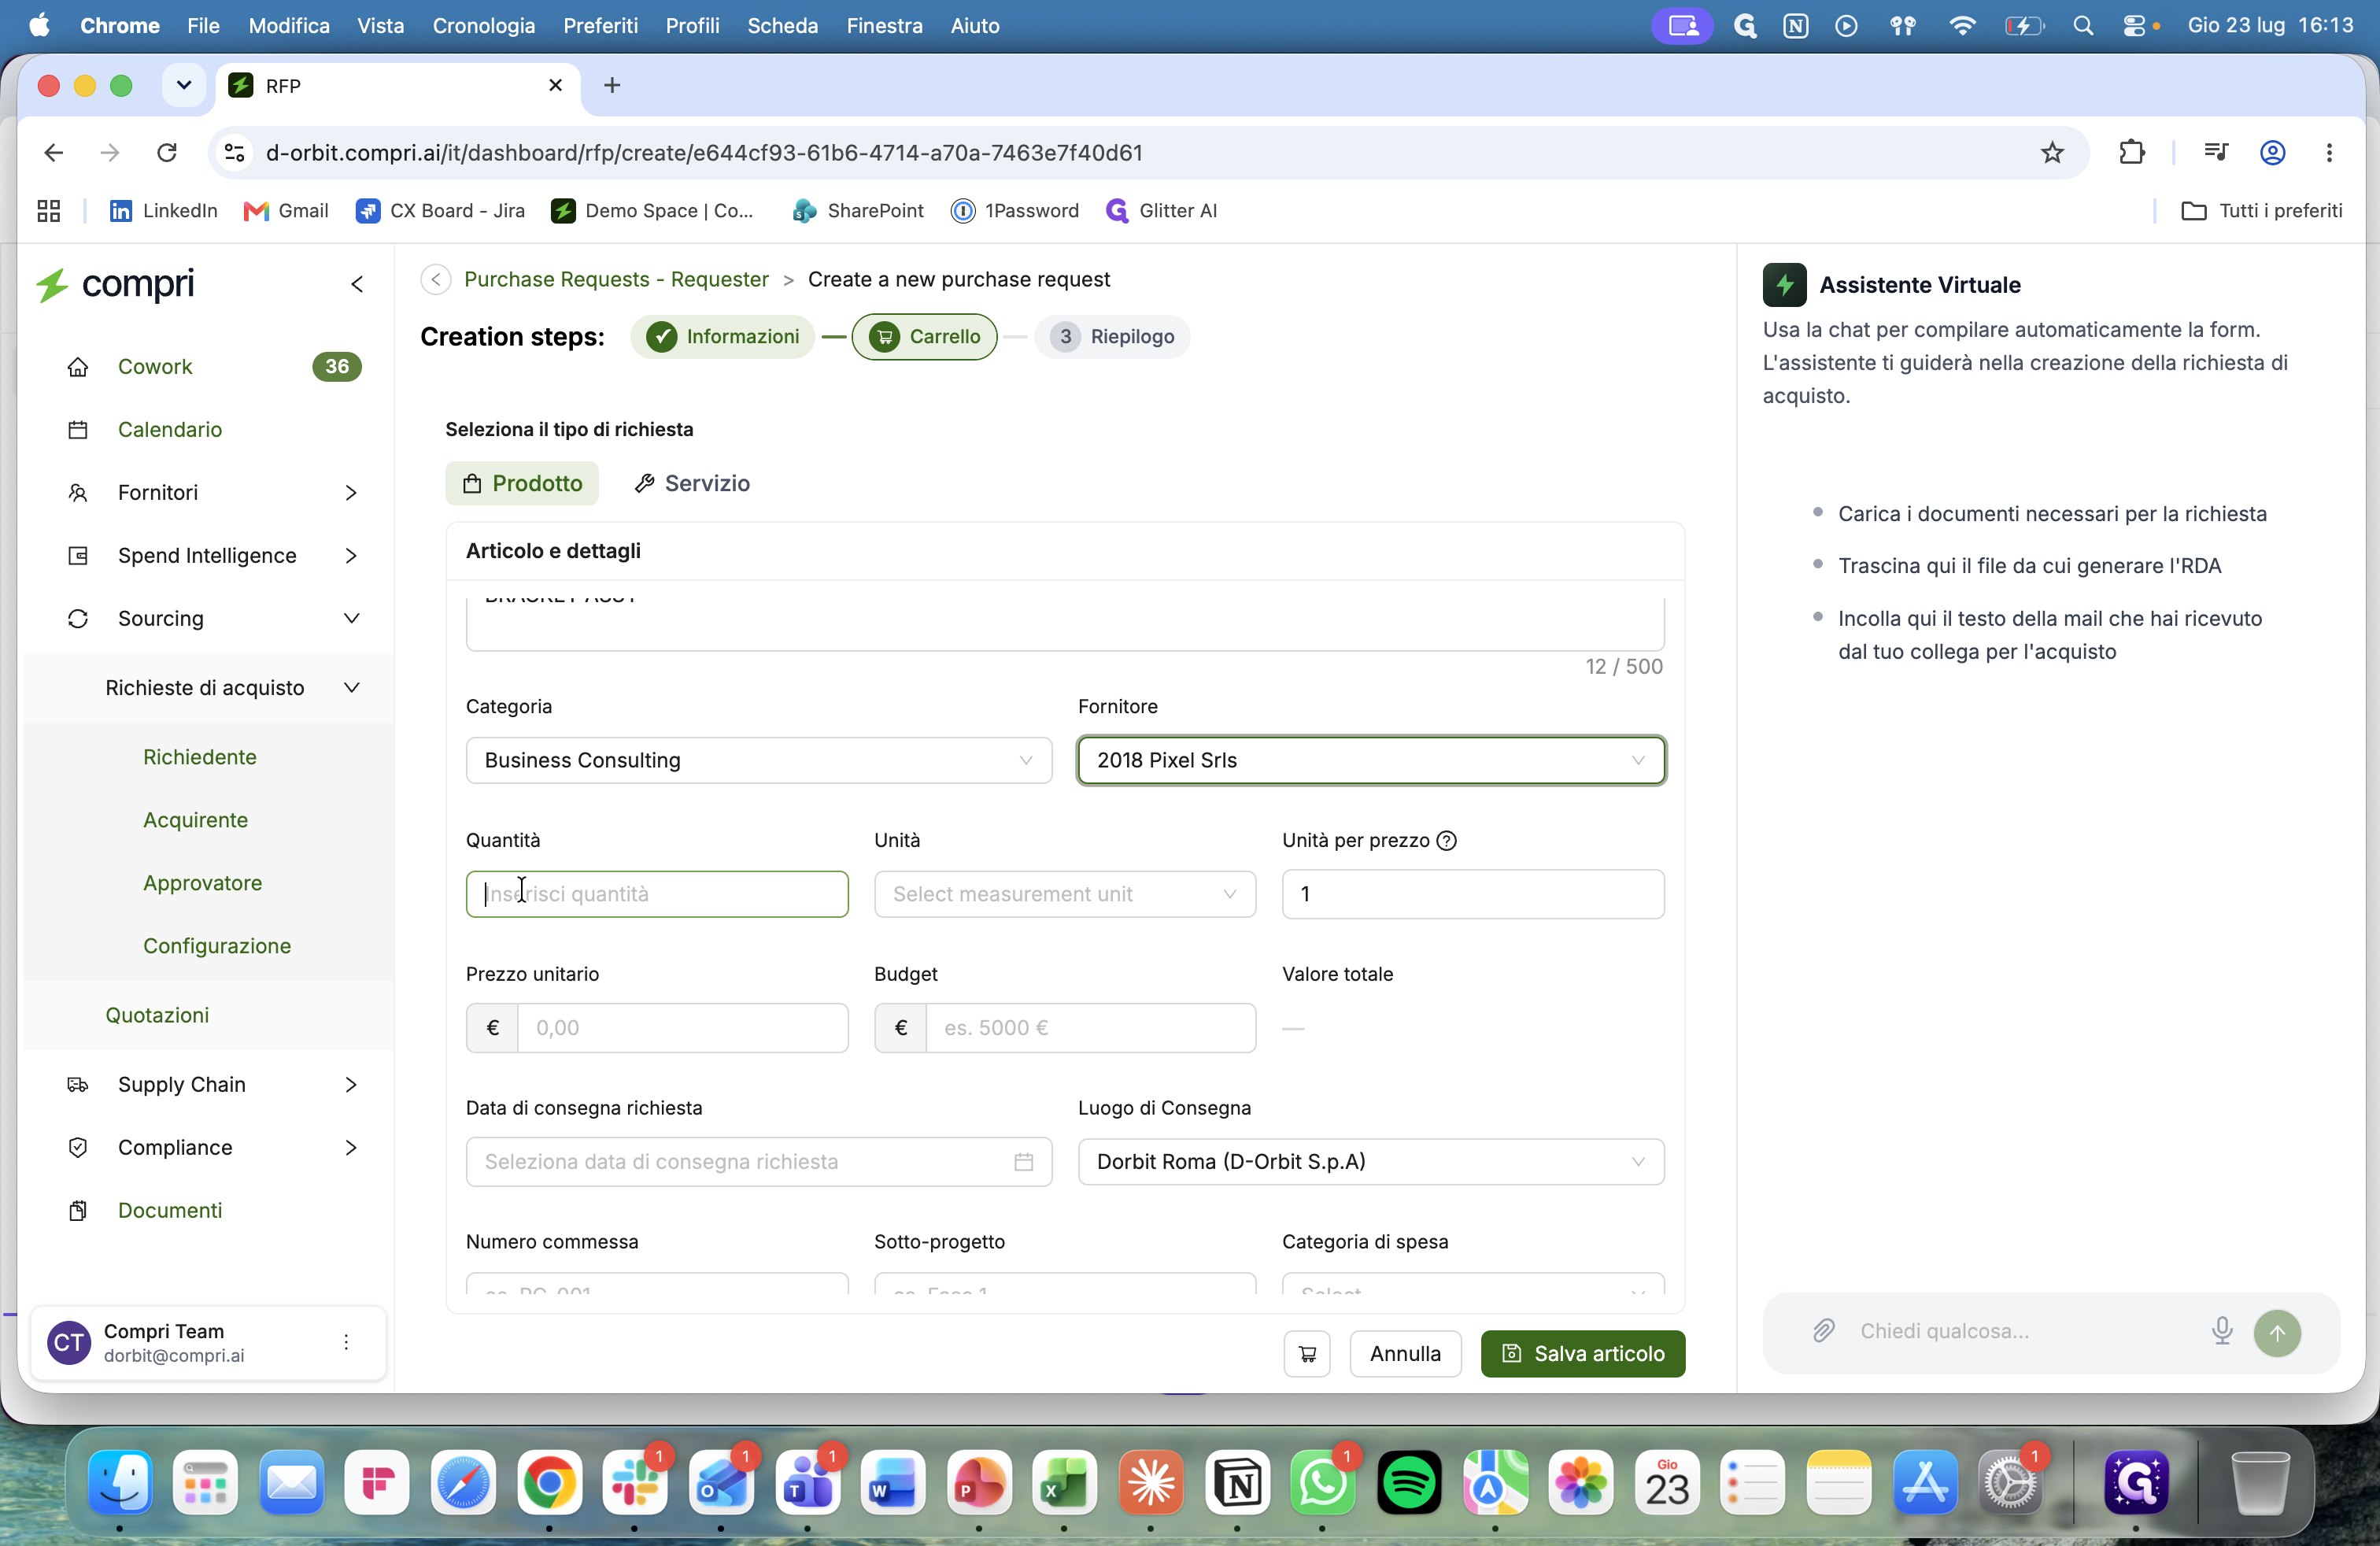2380x1546 pixels.
Task: Open Quotazioni in the sidebar
Action: [x=157, y=1015]
